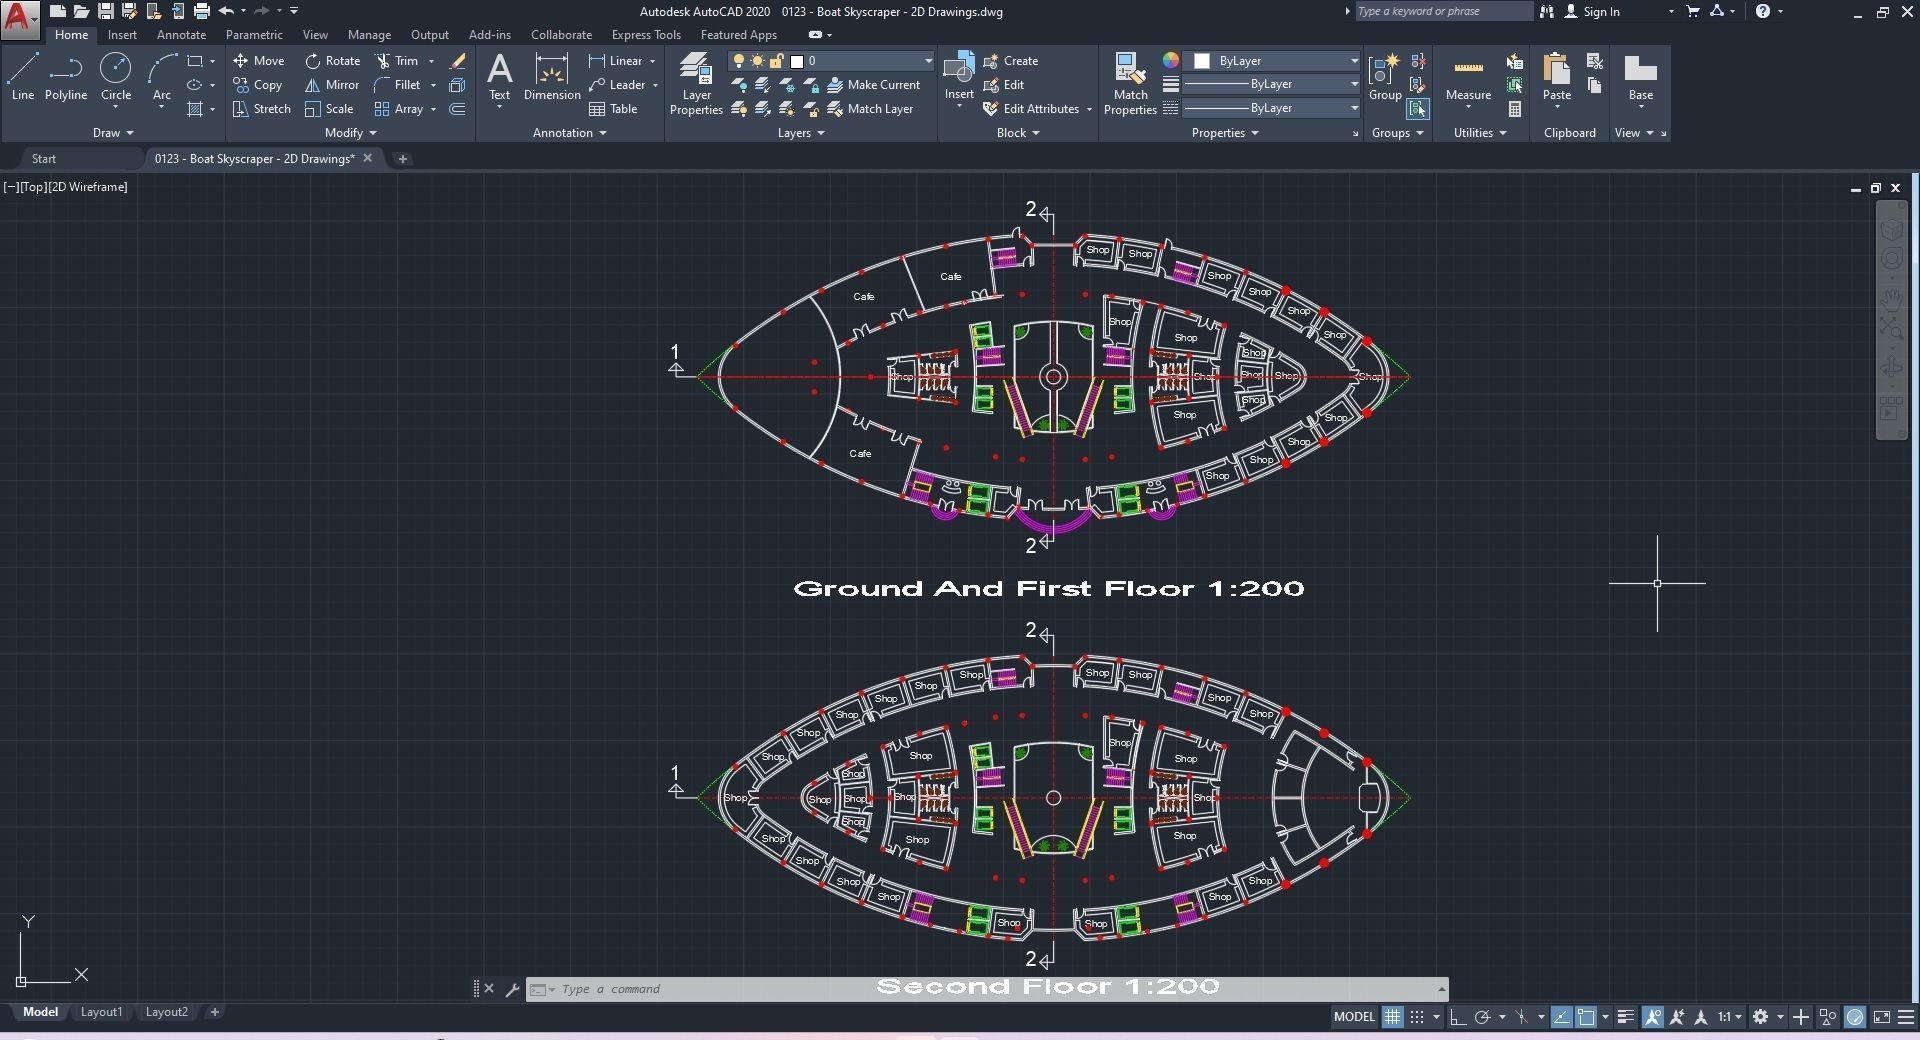1920x1040 pixels.
Task: Activate the Mirror tool
Action: [x=332, y=85]
